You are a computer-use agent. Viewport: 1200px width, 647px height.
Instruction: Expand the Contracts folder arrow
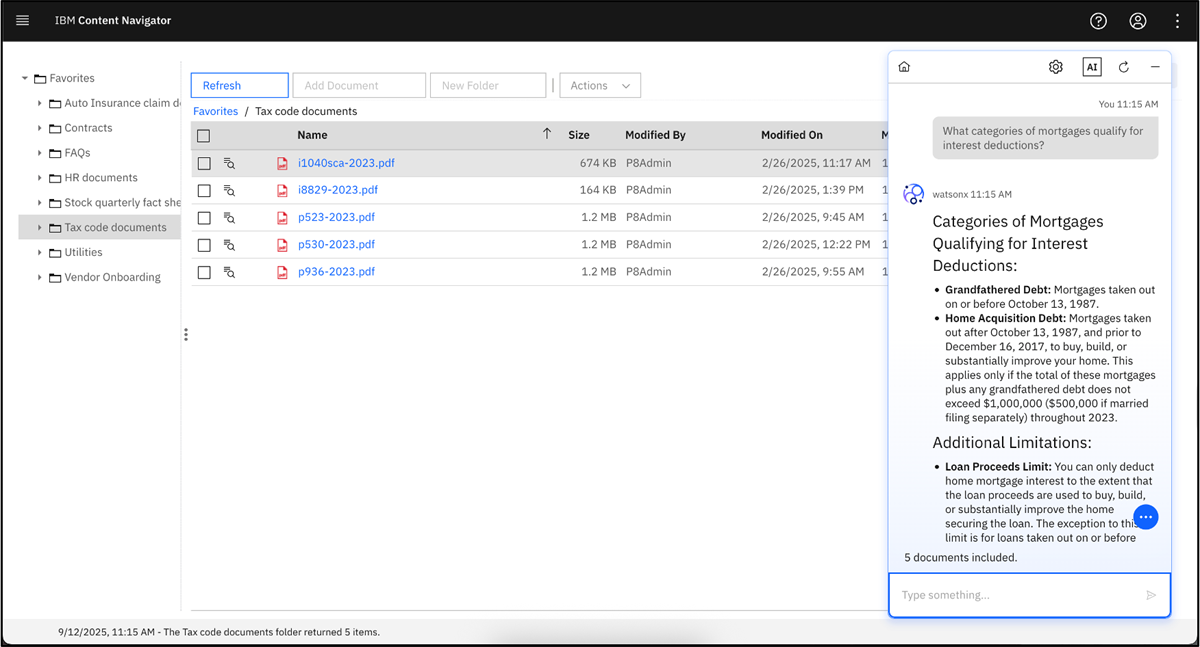coord(40,128)
